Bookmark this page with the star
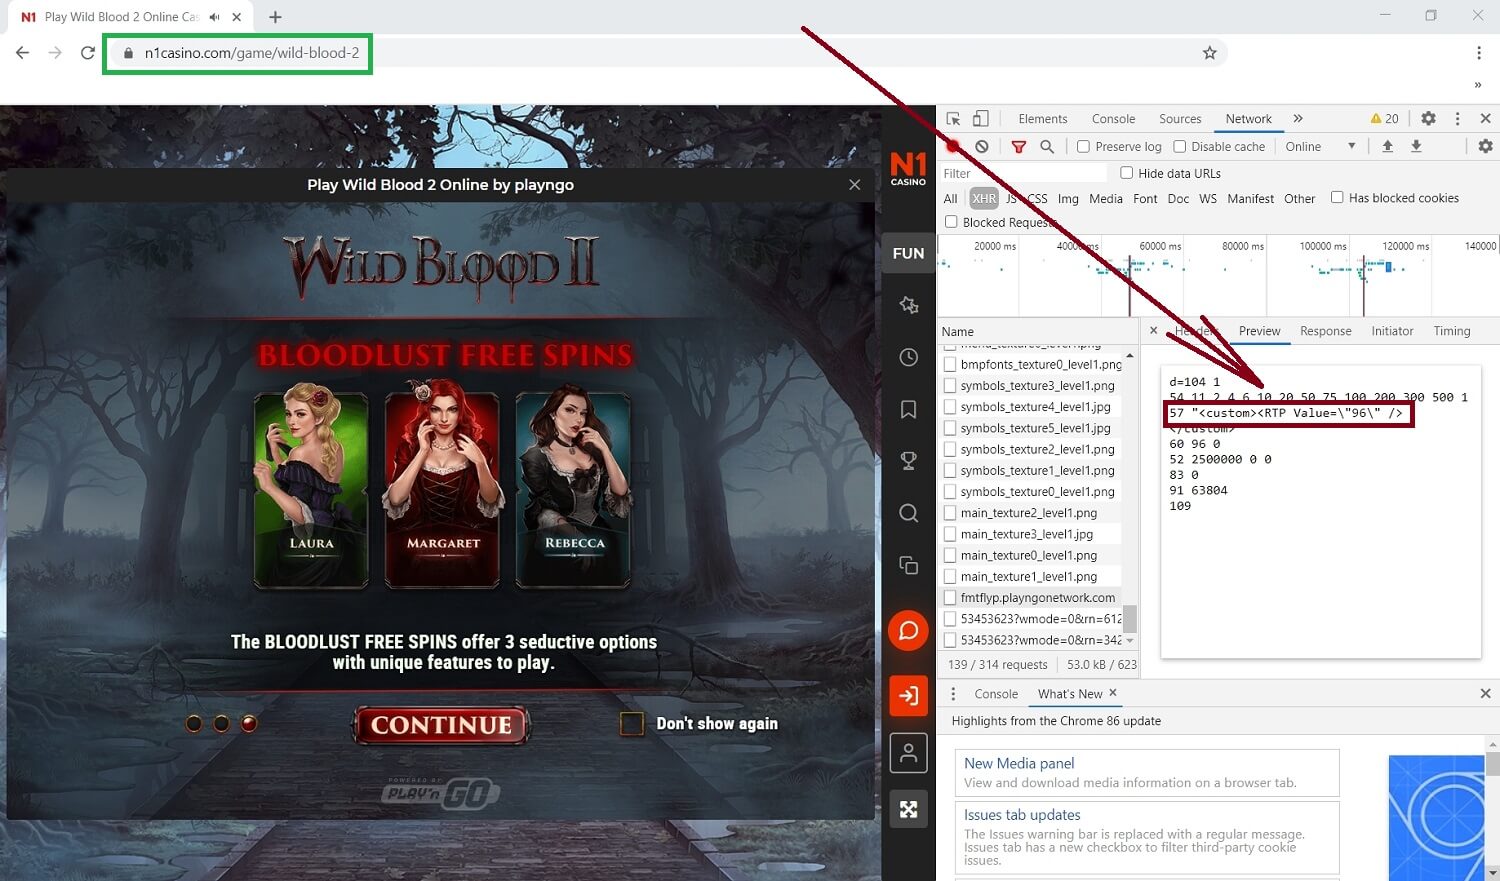Image resolution: width=1500 pixels, height=881 pixels. tap(1209, 53)
